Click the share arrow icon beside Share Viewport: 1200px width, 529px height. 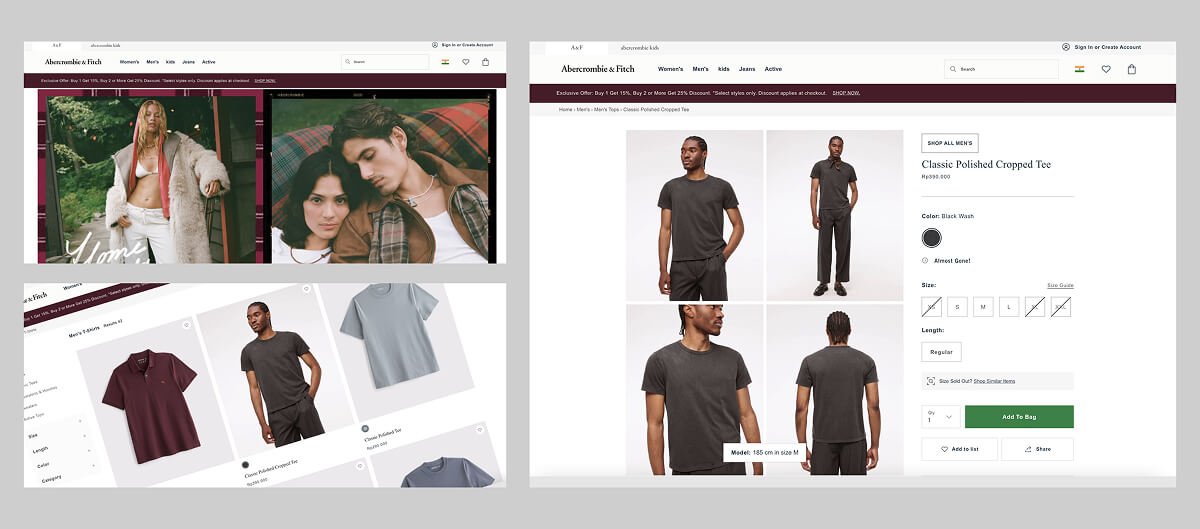tap(1028, 449)
